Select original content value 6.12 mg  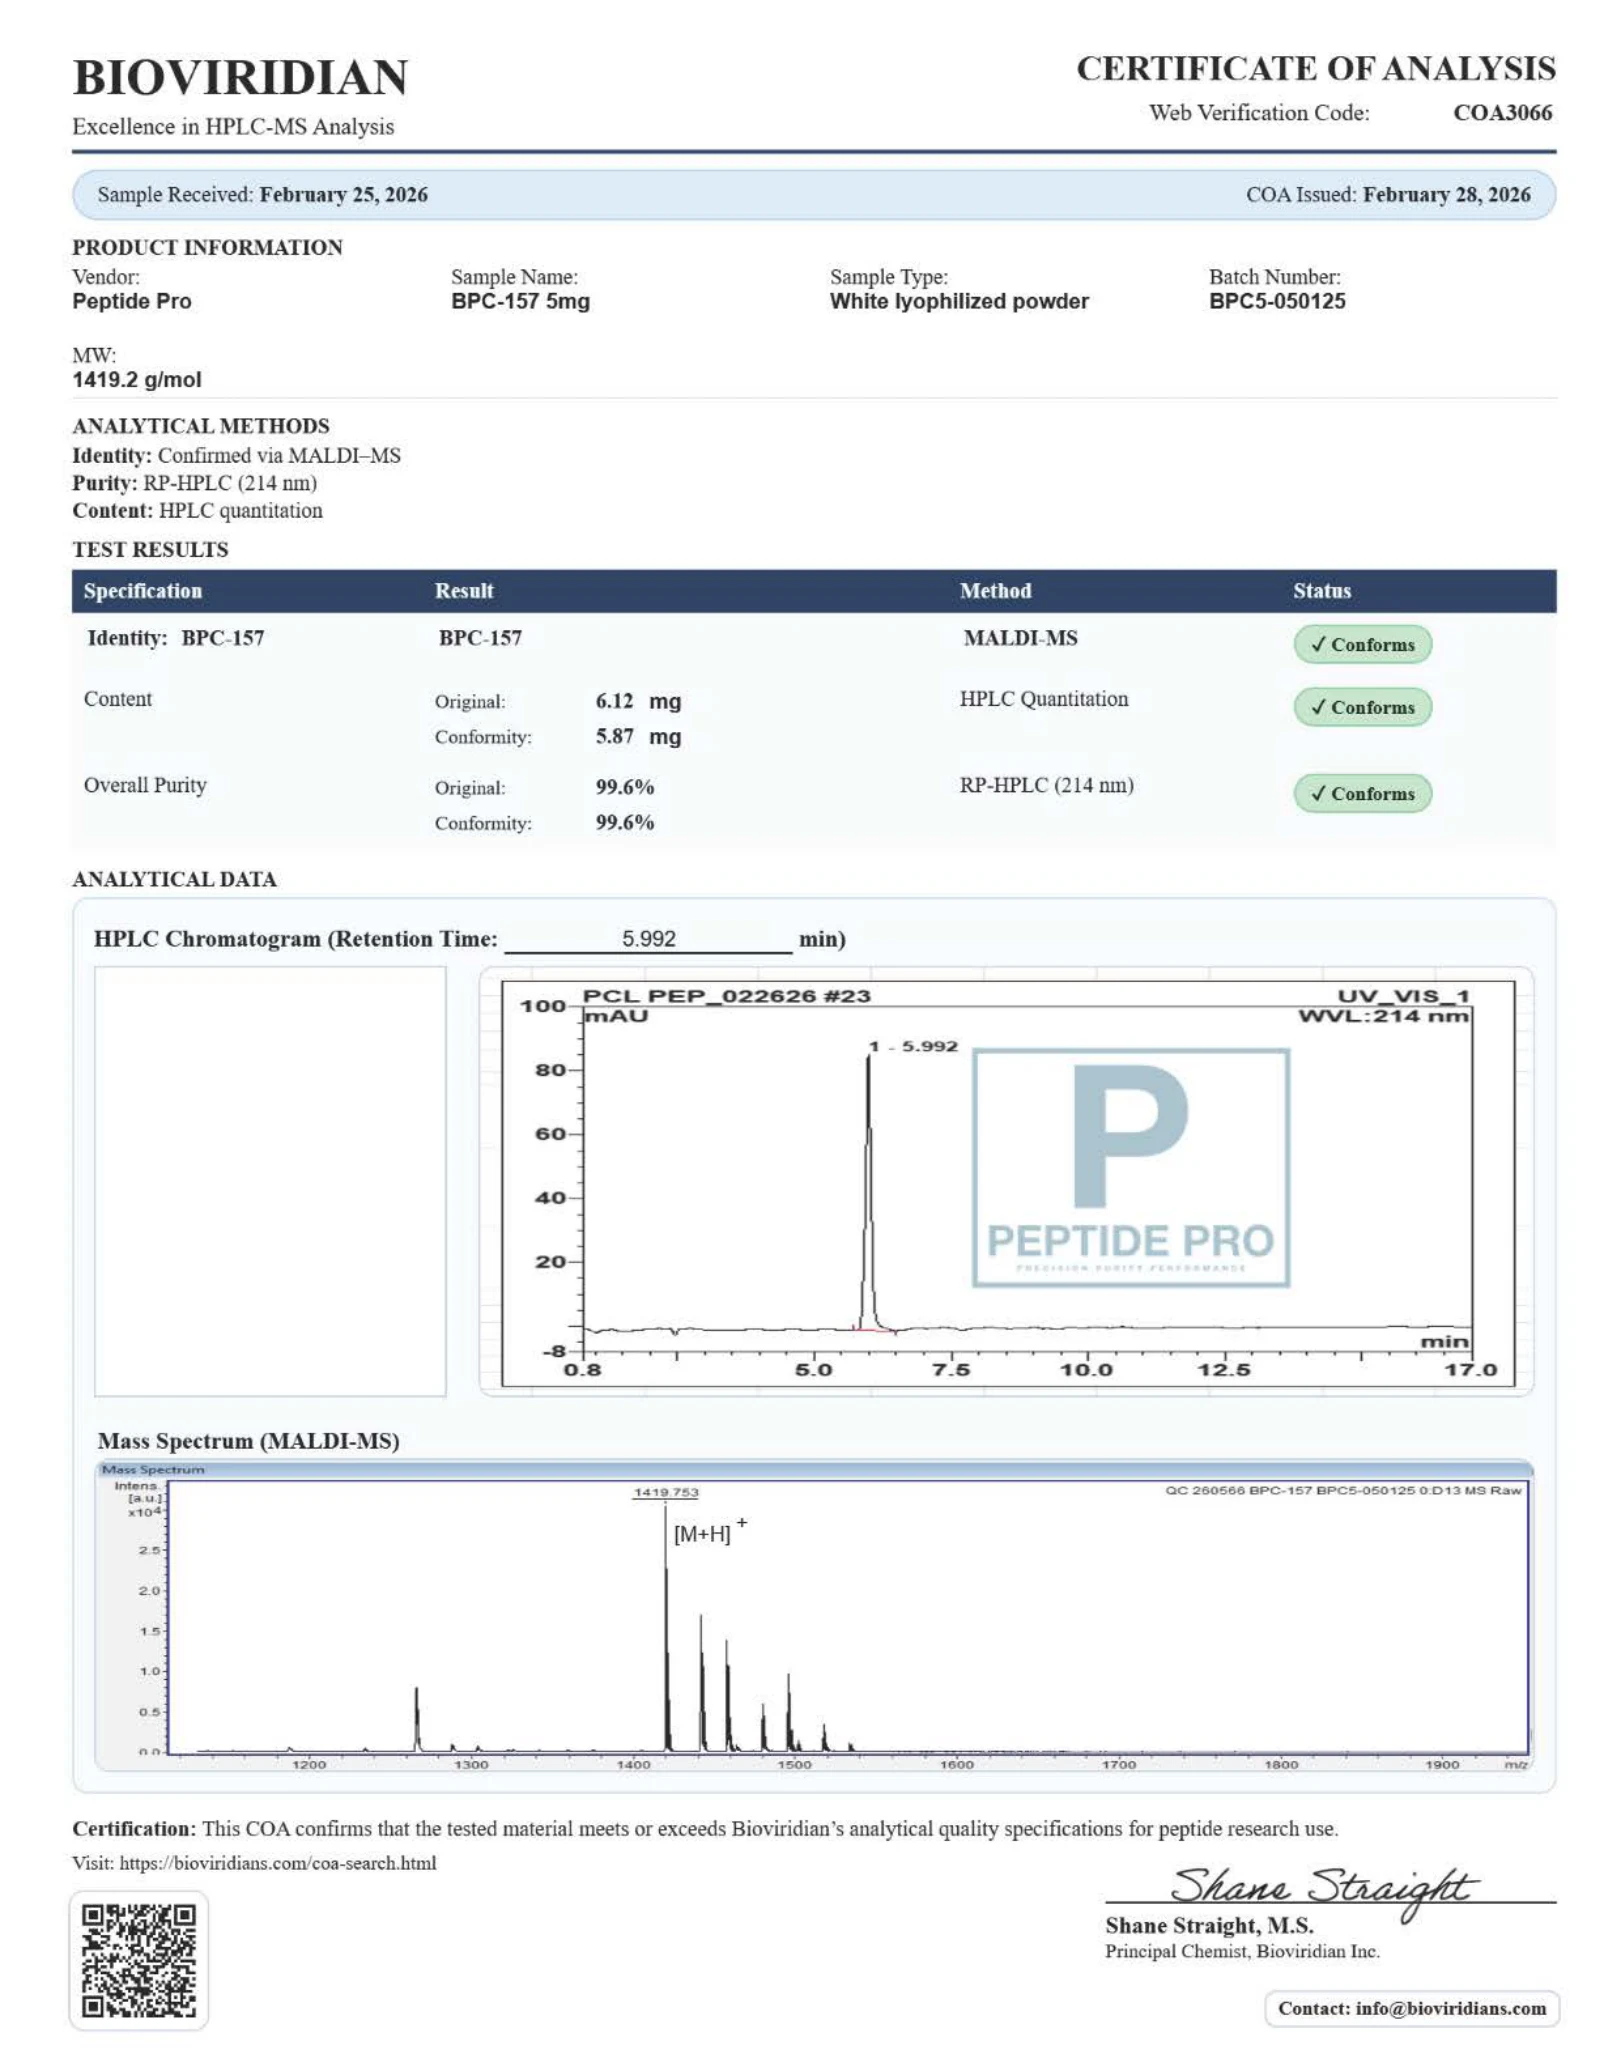[638, 701]
